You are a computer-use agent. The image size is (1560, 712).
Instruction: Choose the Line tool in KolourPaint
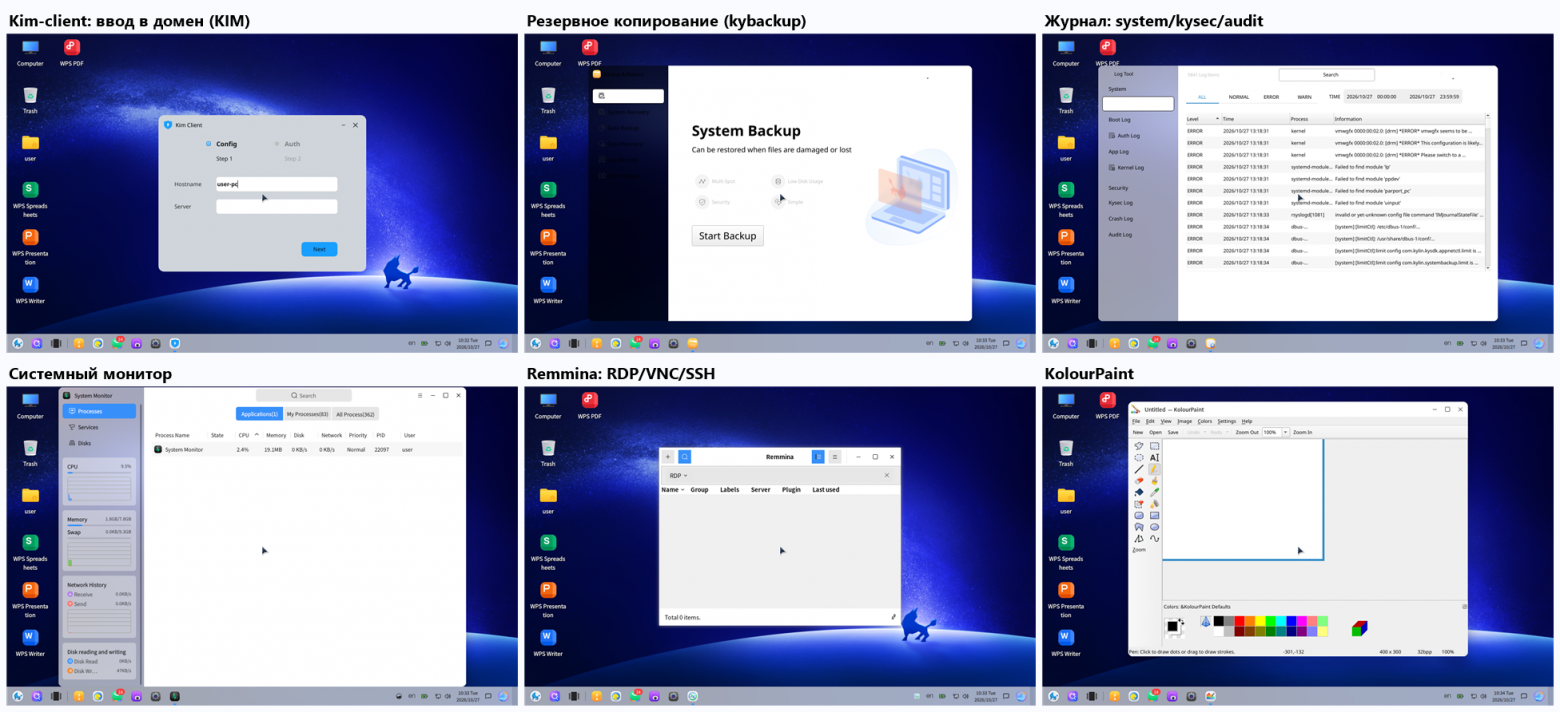pyautogui.click(x=1139, y=469)
